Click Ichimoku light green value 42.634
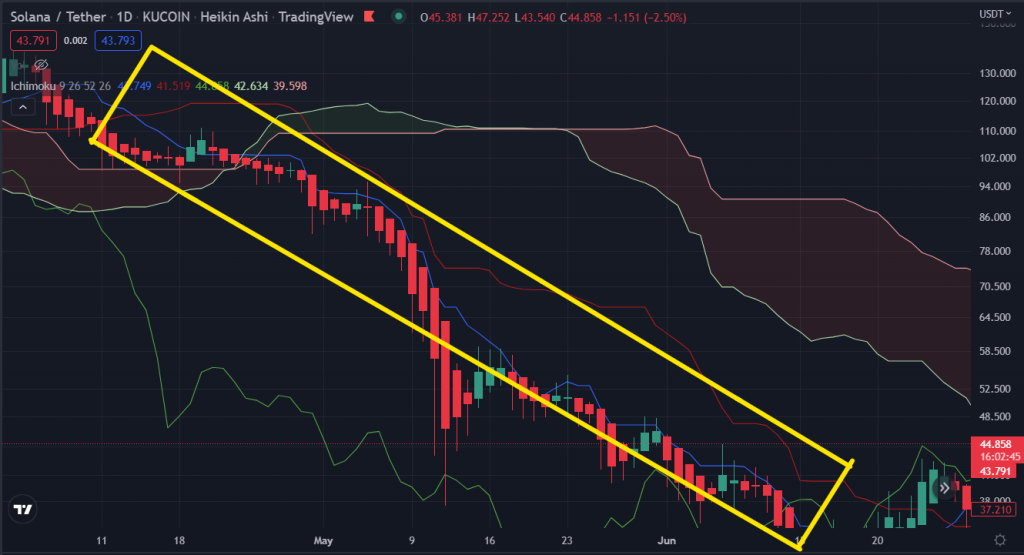Image resolution: width=1024 pixels, height=555 pixels. (251, 86)
